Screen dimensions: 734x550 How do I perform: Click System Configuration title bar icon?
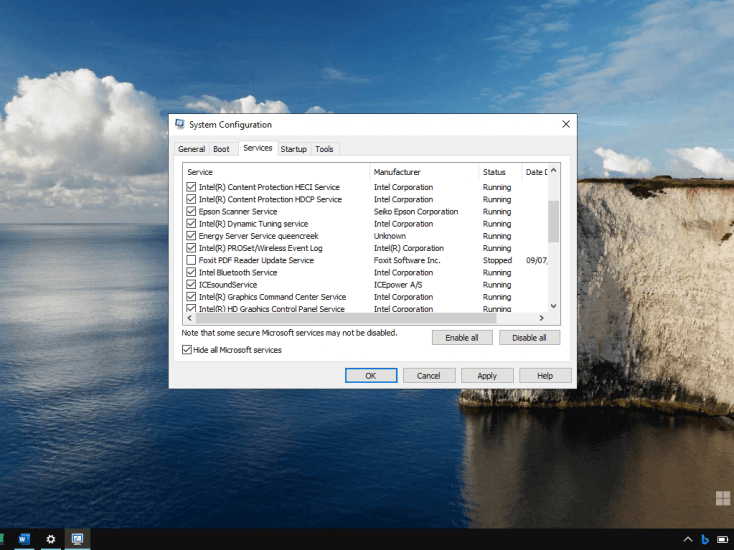click(180, 124)
